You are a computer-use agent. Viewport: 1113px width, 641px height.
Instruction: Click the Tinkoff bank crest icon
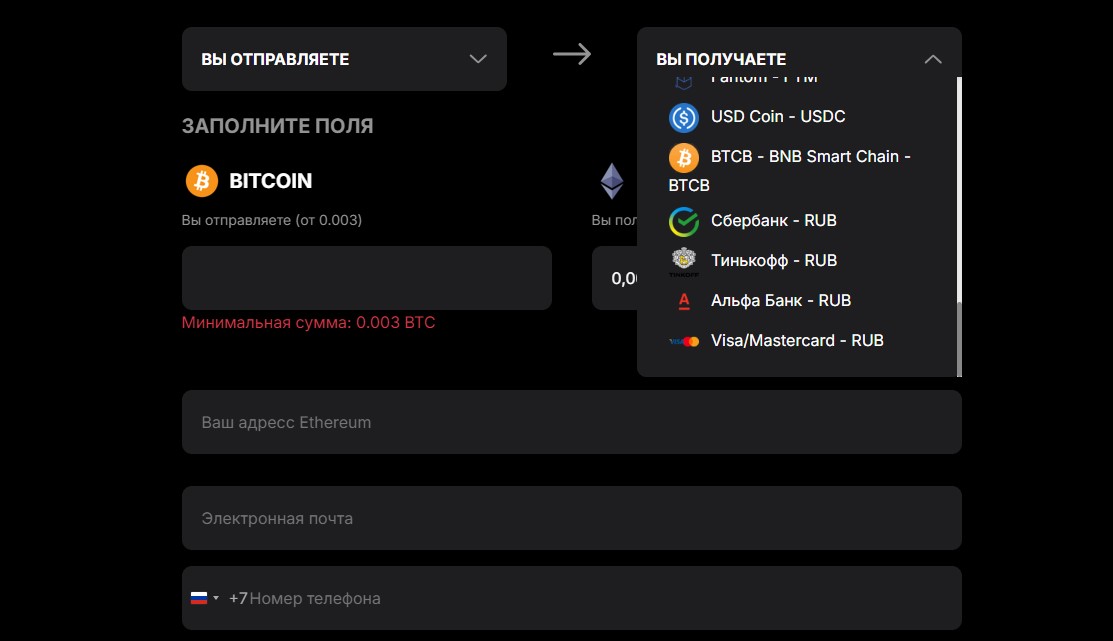pos(684,261)
